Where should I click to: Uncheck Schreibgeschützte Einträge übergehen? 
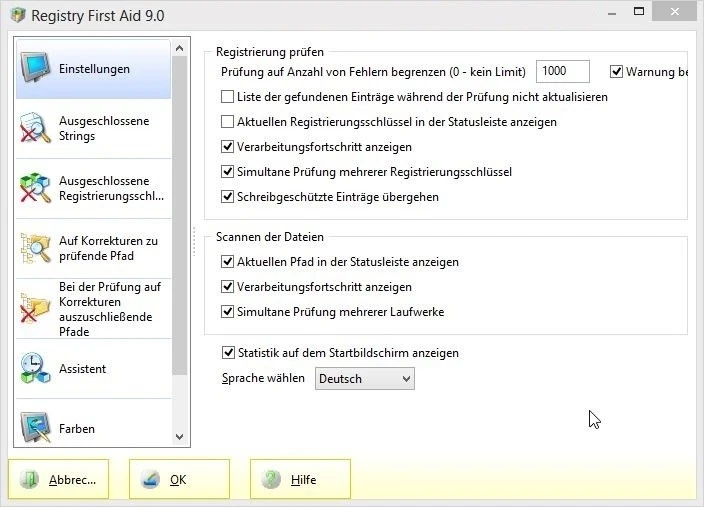(x=227, y=197)
